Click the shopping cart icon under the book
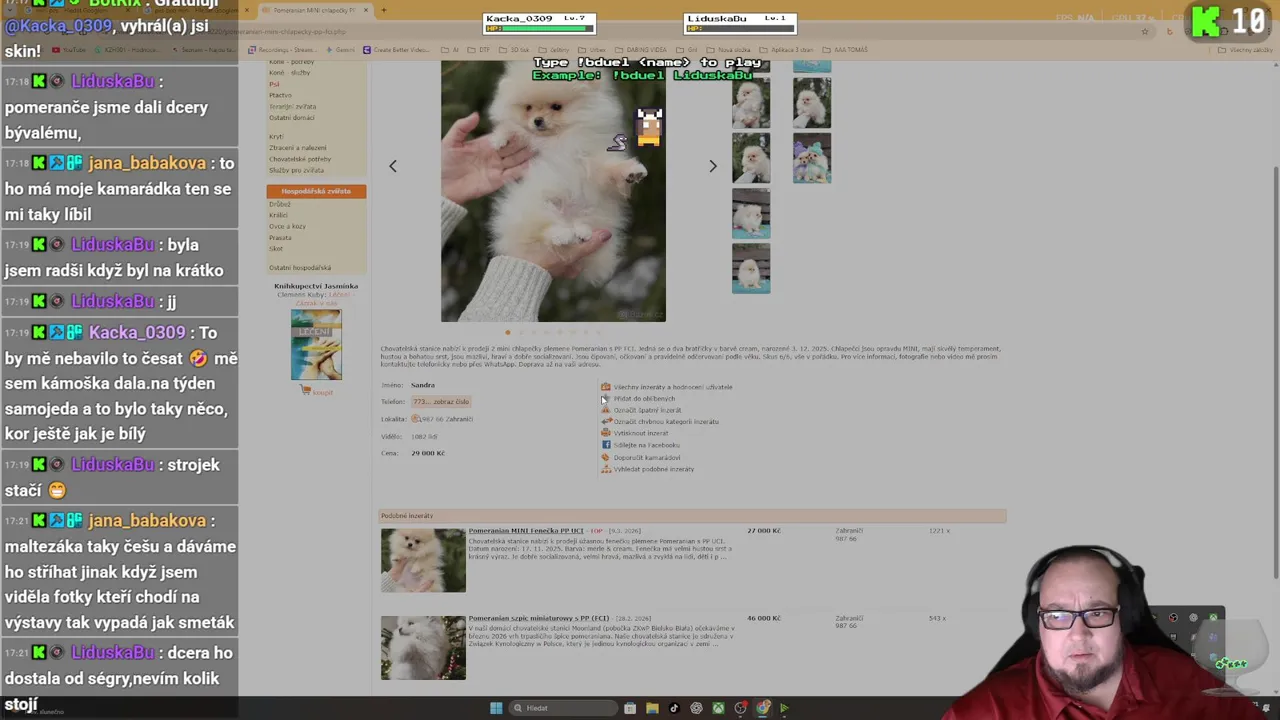Viewport: 1280px width, 720px height. (x=305, y=390)
